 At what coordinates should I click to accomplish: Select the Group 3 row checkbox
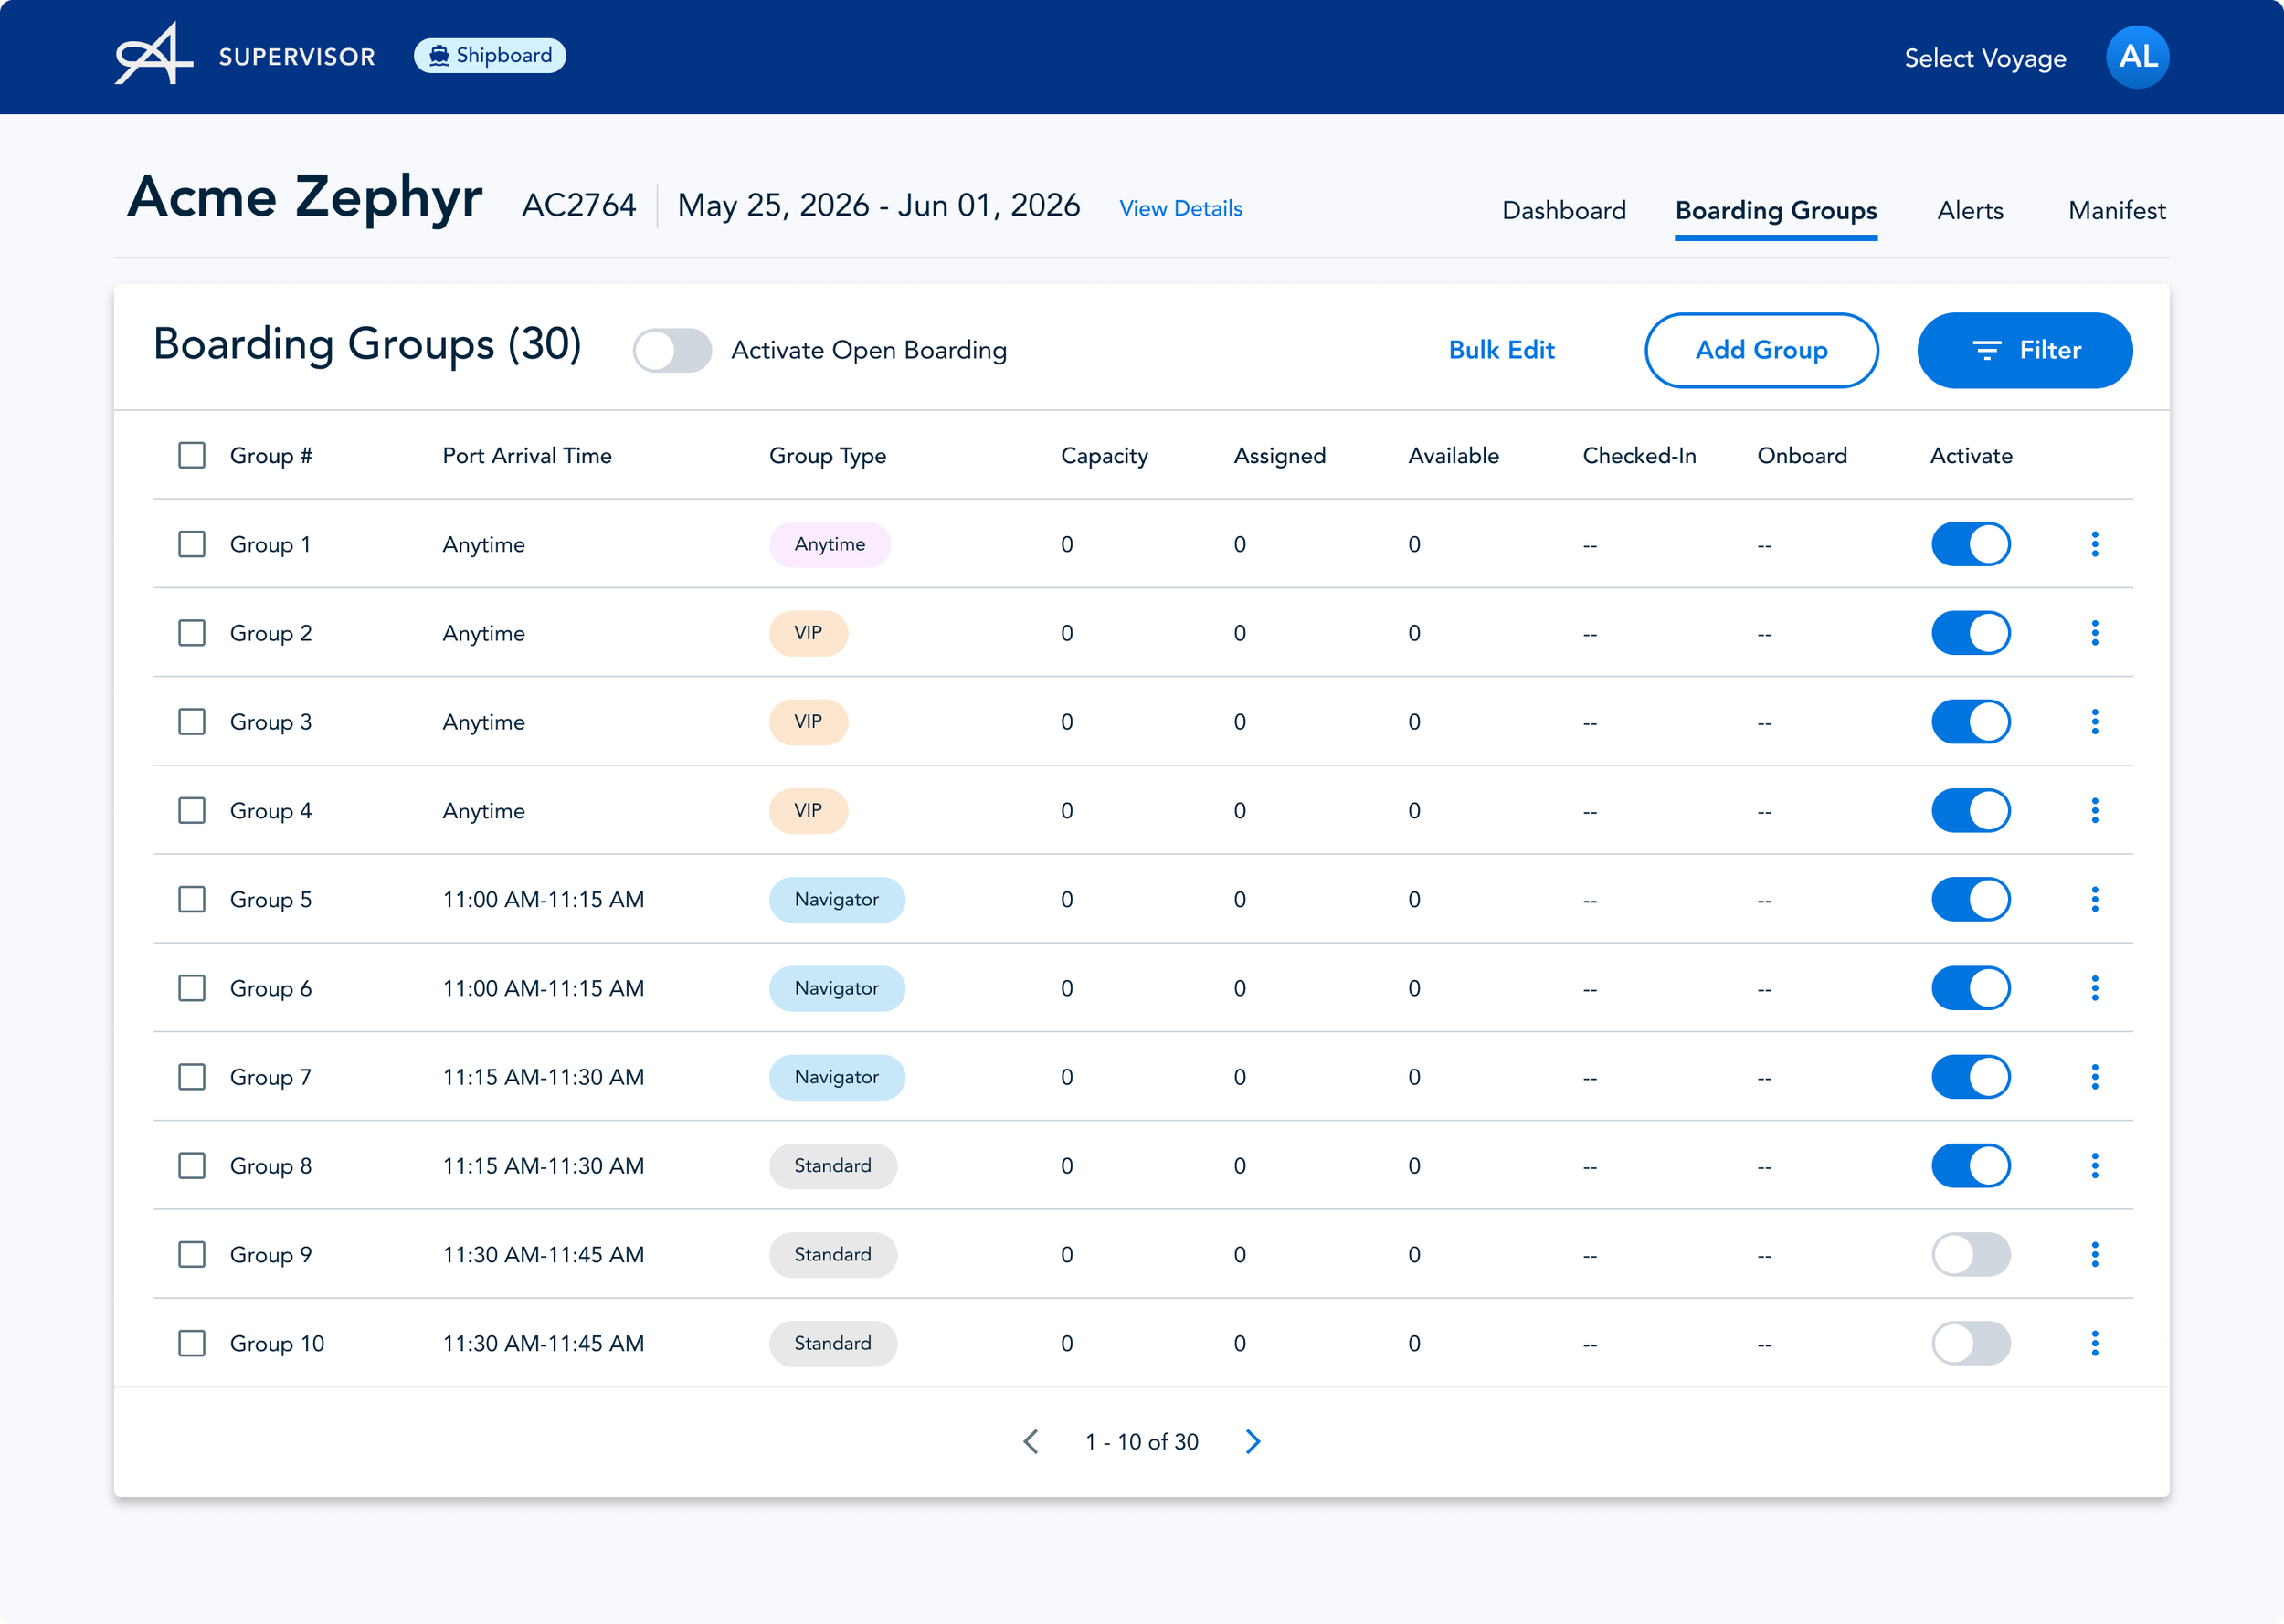[x=192, y=722]
